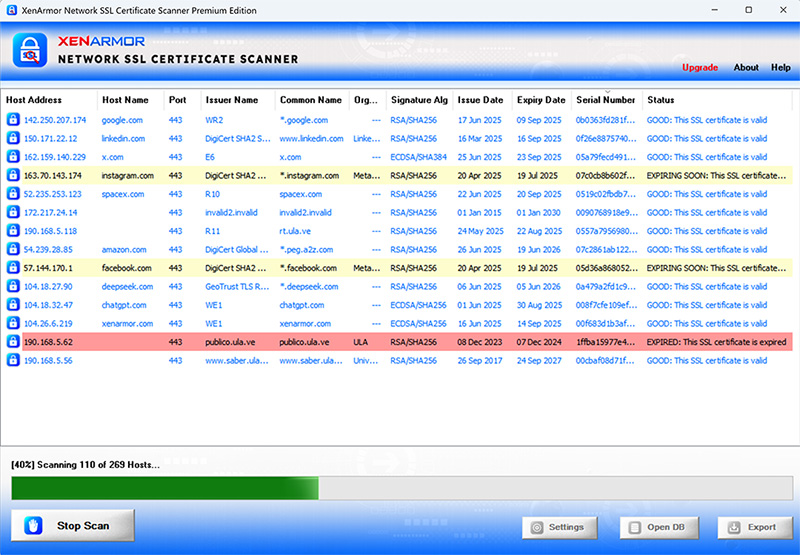Sort by the Host Name column header
Screen dimensions: 800x555
point(125,100)
